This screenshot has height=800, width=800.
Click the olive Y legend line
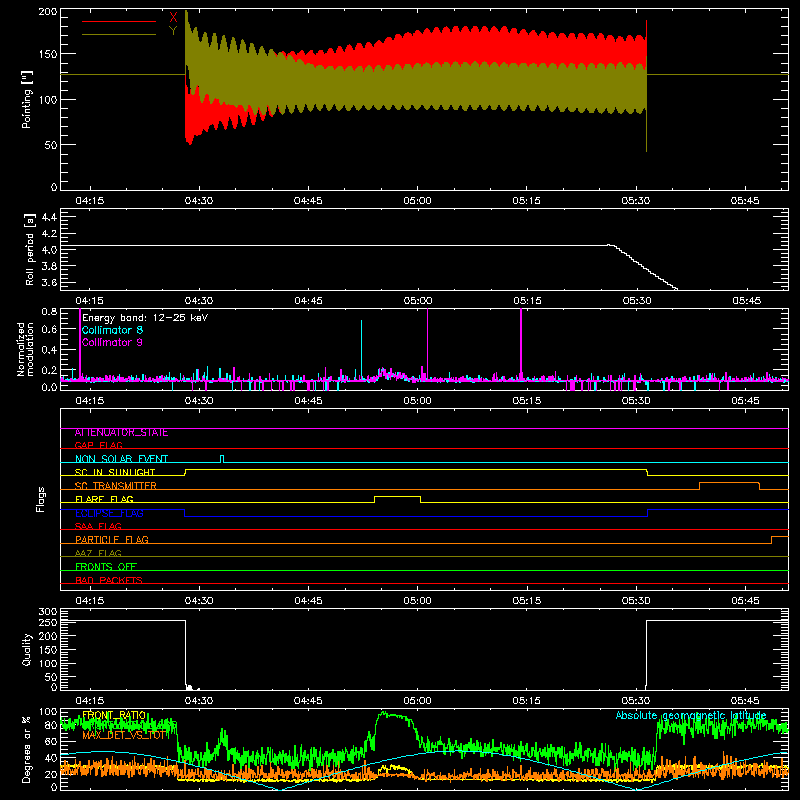click(119, 35)
